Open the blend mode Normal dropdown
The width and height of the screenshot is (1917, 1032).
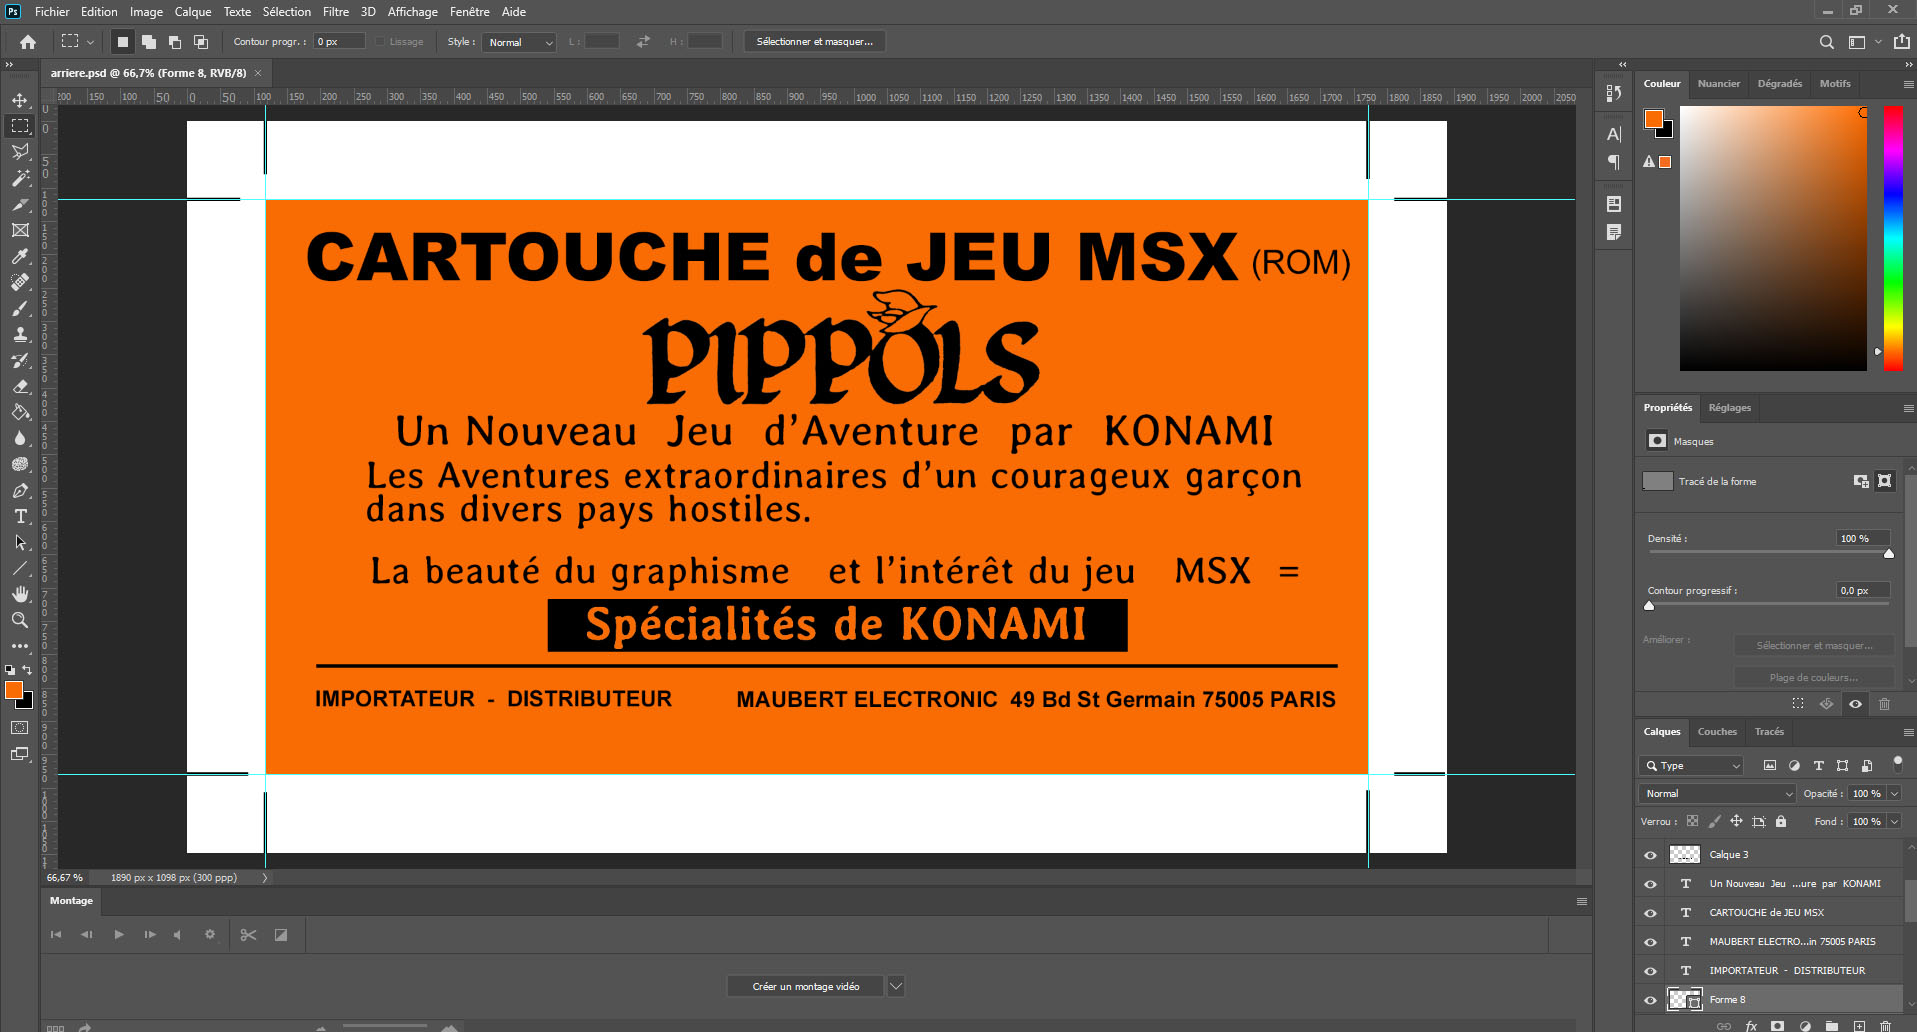click(x=1717, y=794)
